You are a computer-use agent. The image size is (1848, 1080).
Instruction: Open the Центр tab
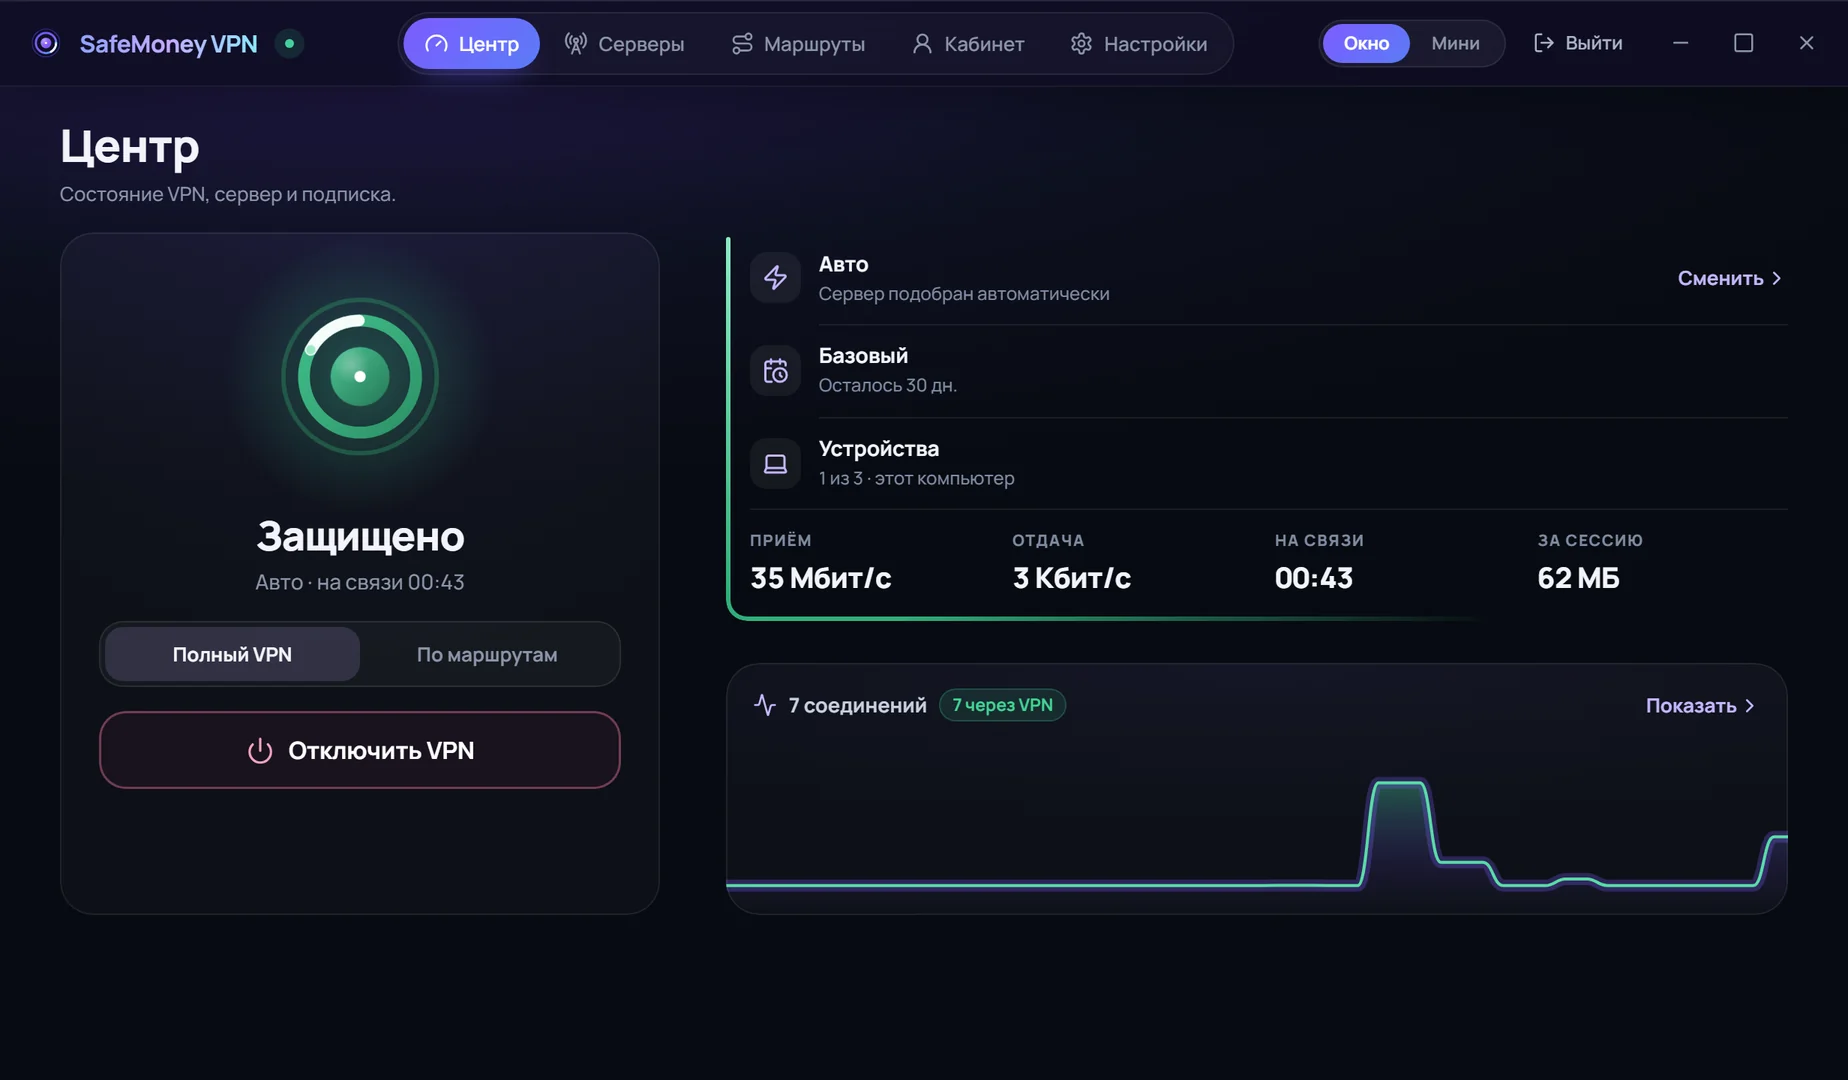(x=471, y=43)
